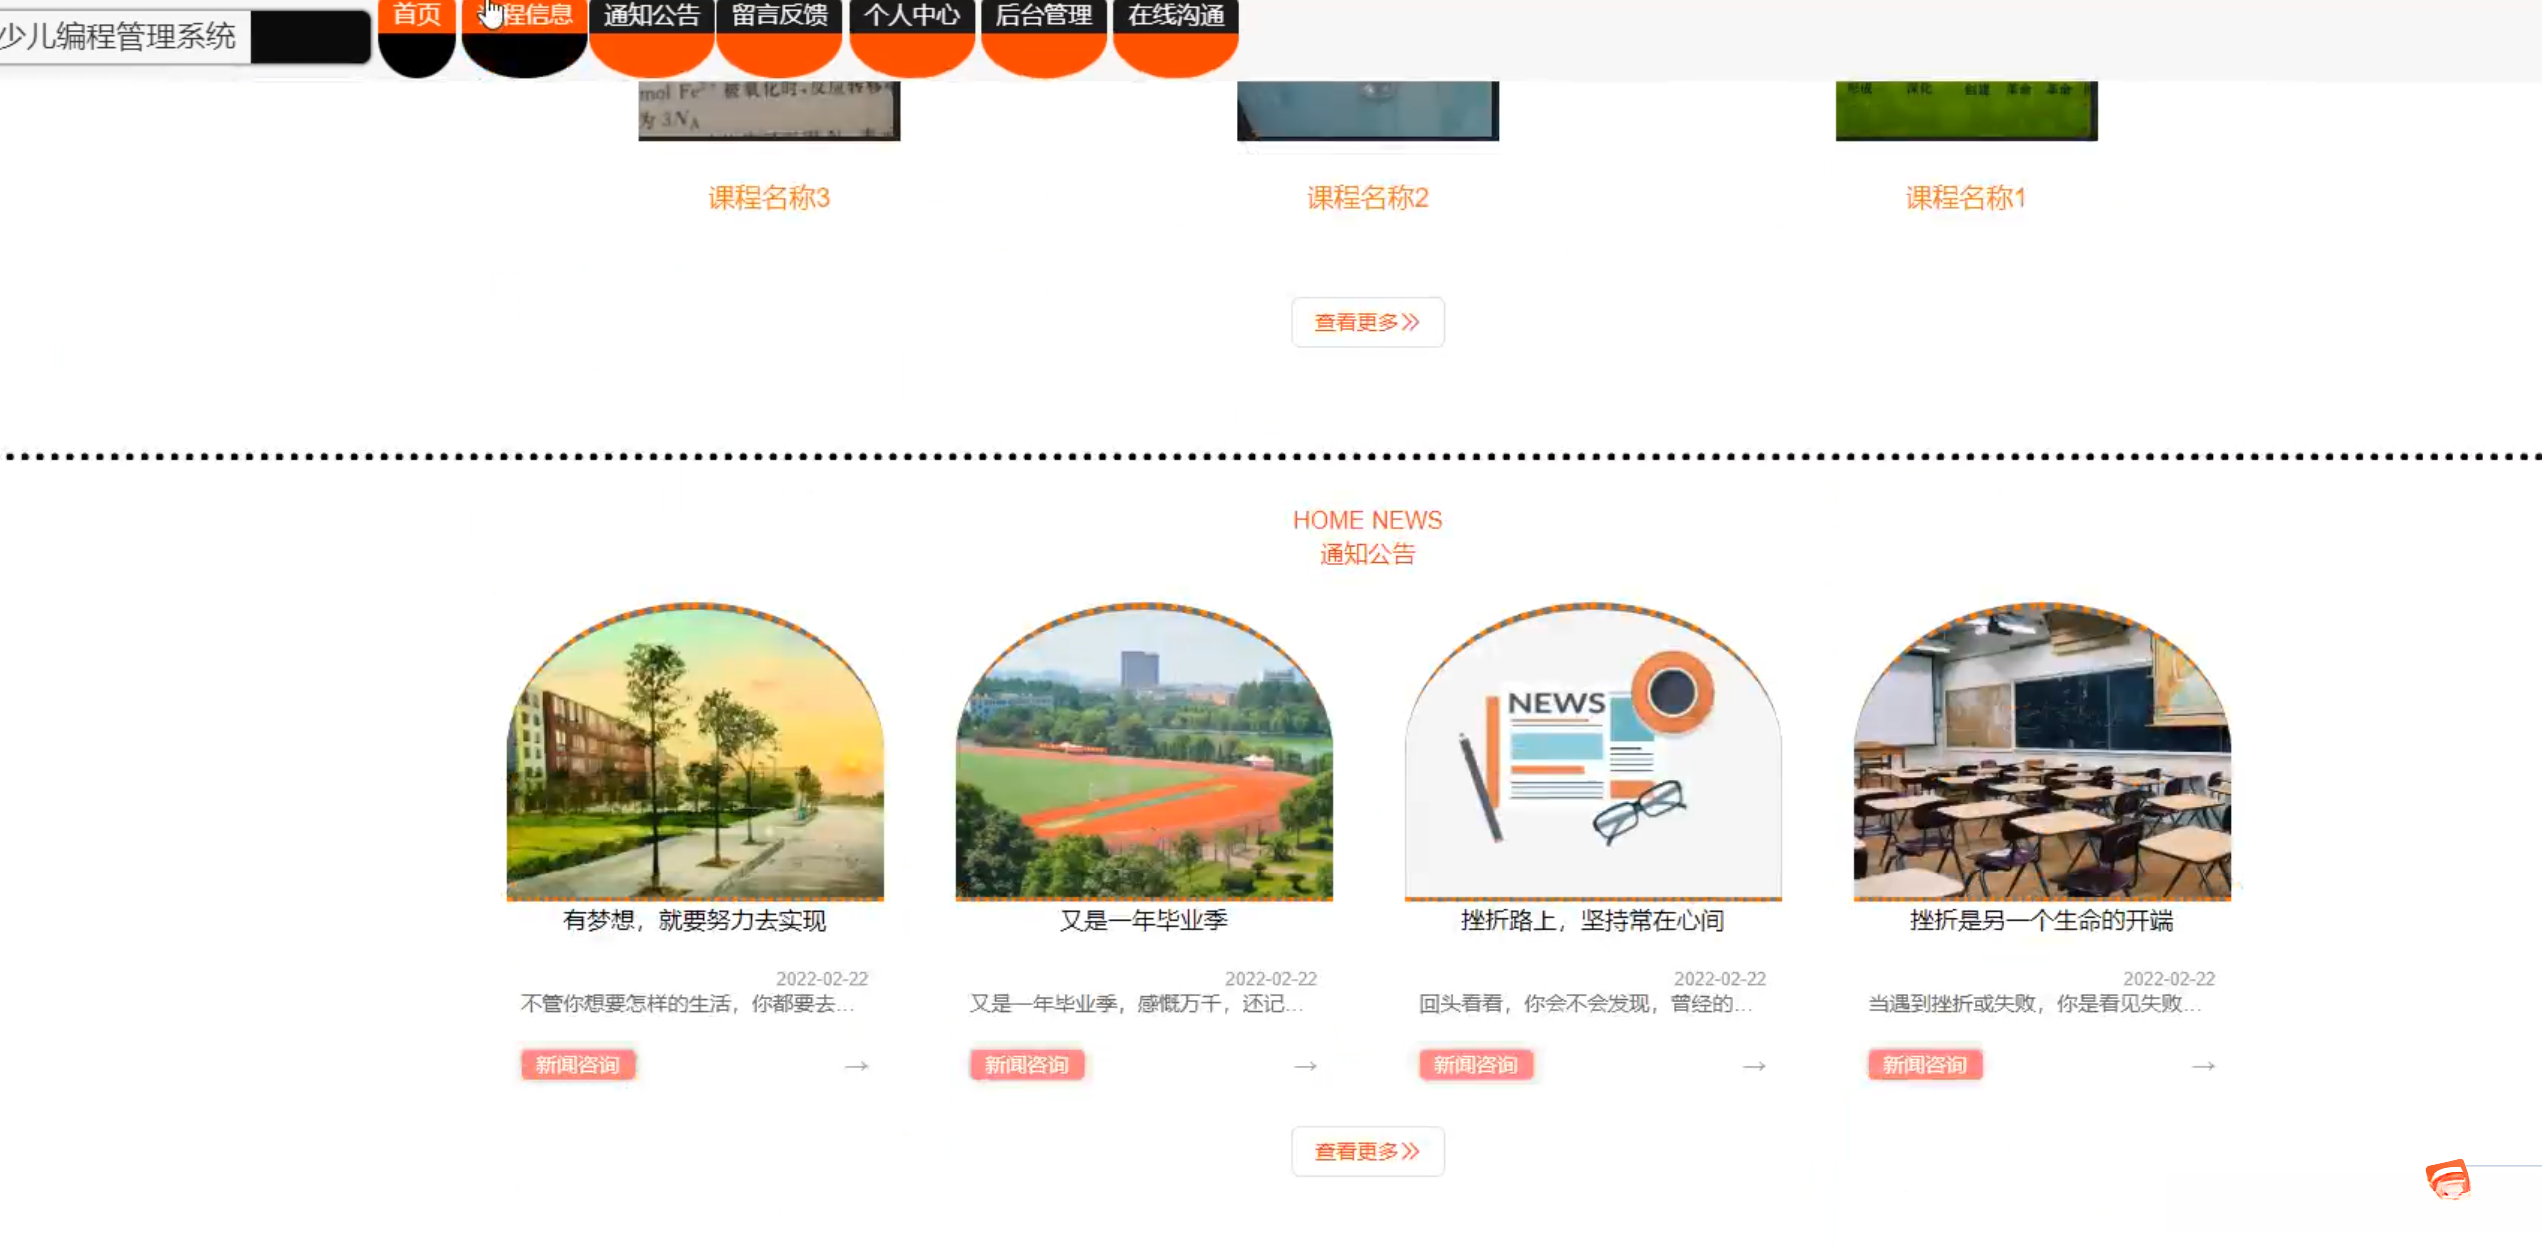
Task: Click arrow icon under 有梦想 news card
Action: click(856, 1066)
